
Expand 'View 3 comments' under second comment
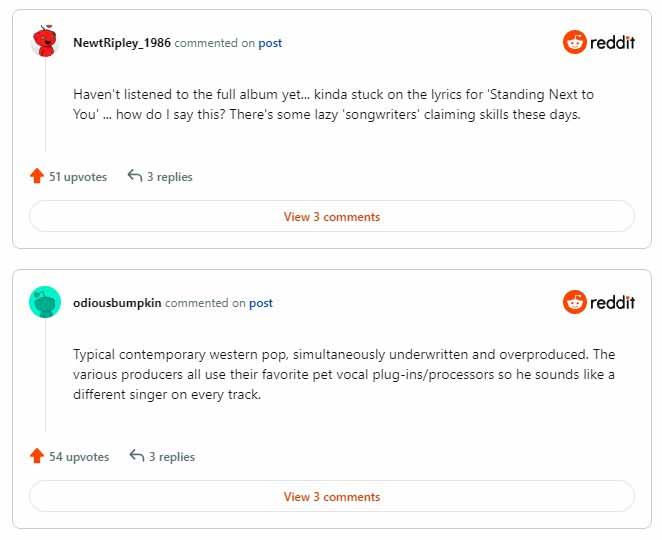tap(331, 497)
